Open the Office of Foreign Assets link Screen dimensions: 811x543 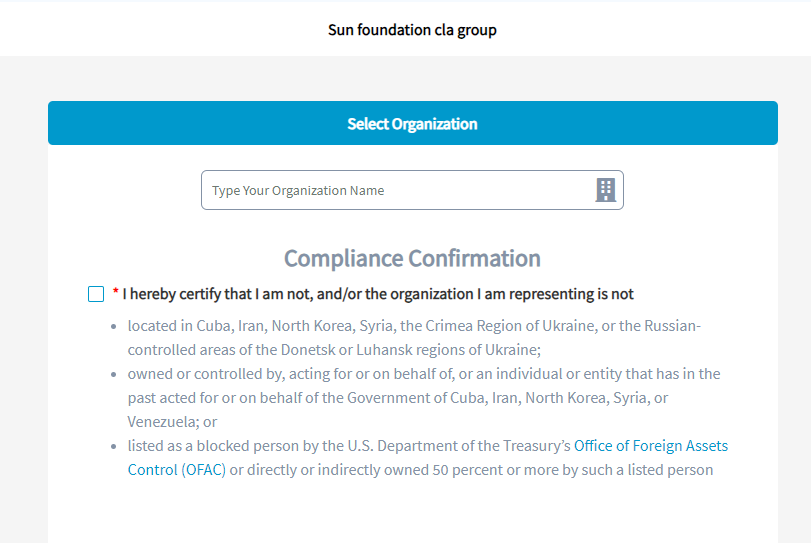650,446
